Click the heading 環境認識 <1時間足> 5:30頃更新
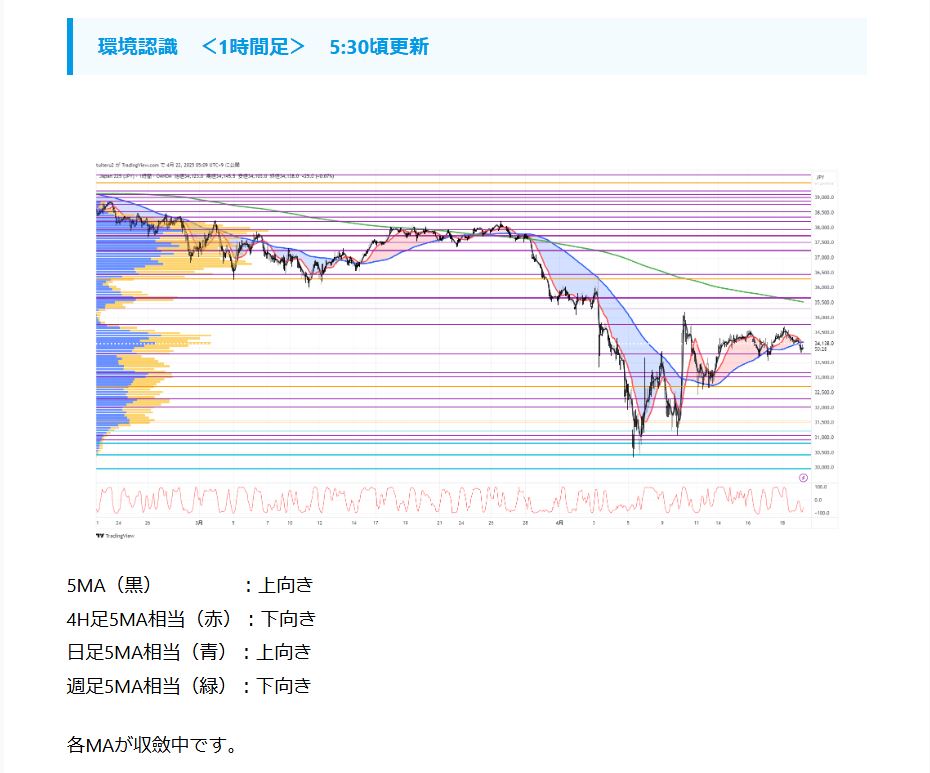 263,46
